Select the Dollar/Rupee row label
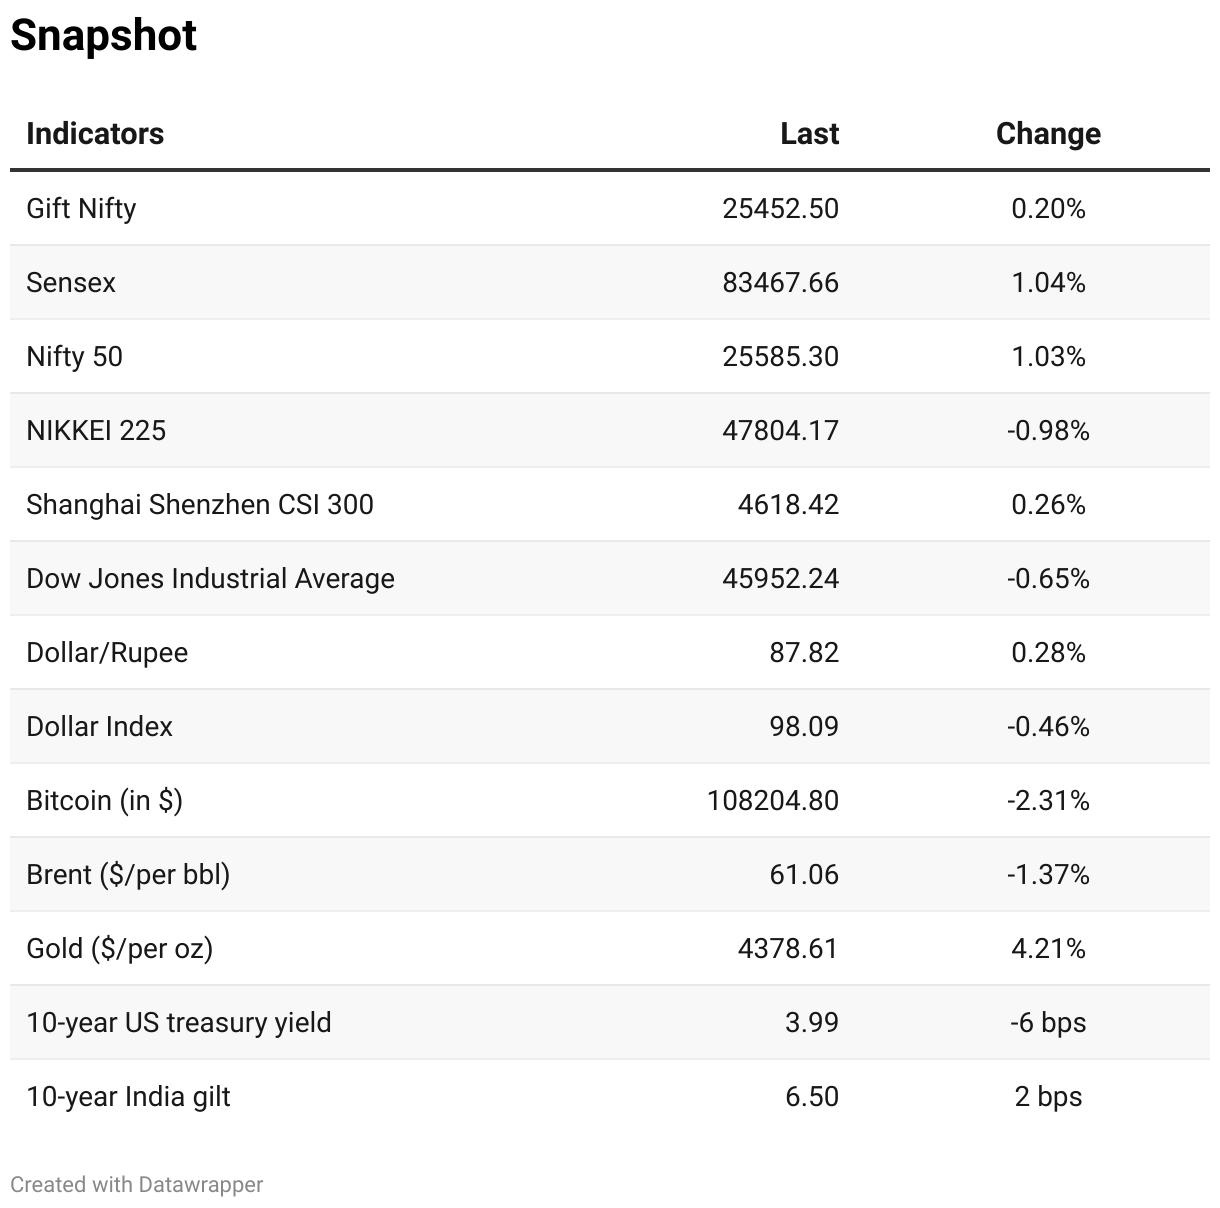1220x1208 pixels. click(x=107, y=653)
